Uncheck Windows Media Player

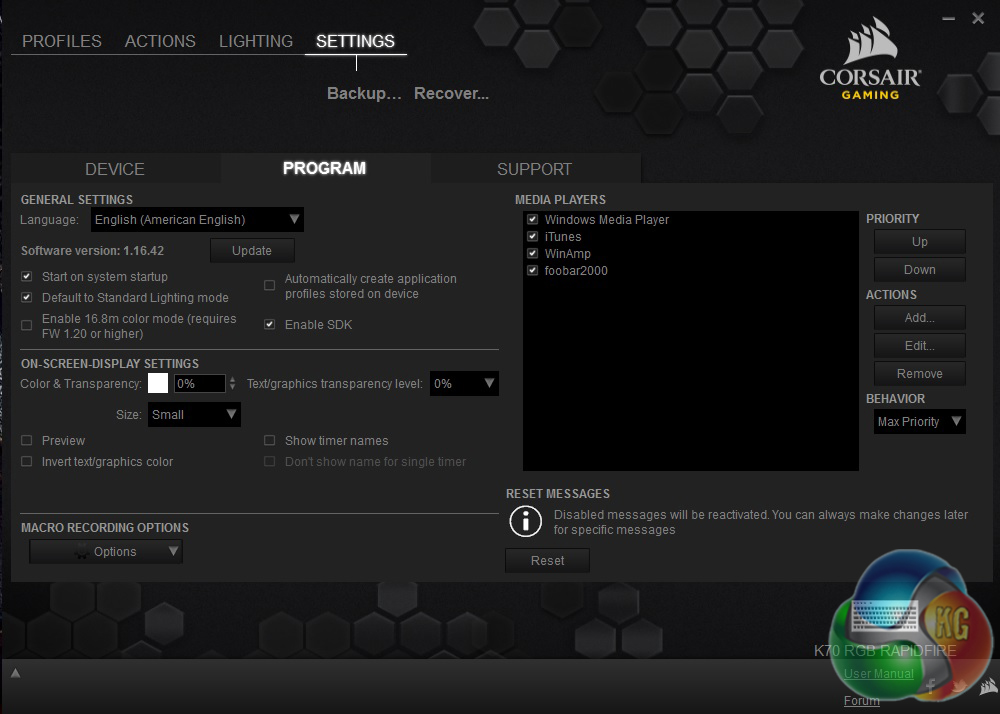pyautogui.click(x=533, y=219)
